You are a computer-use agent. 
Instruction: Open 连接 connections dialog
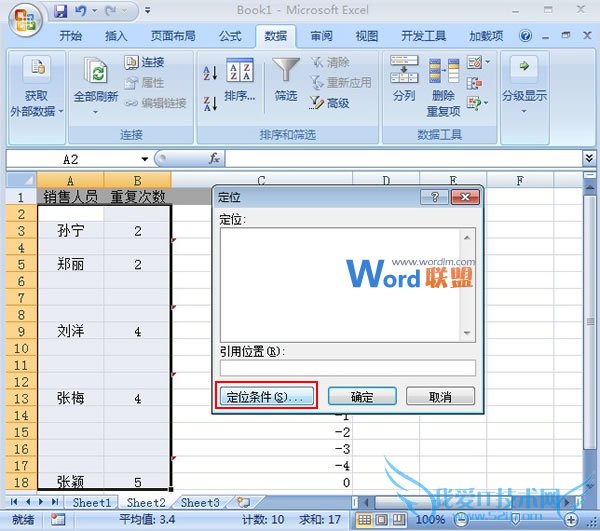(x=145, y=62)
